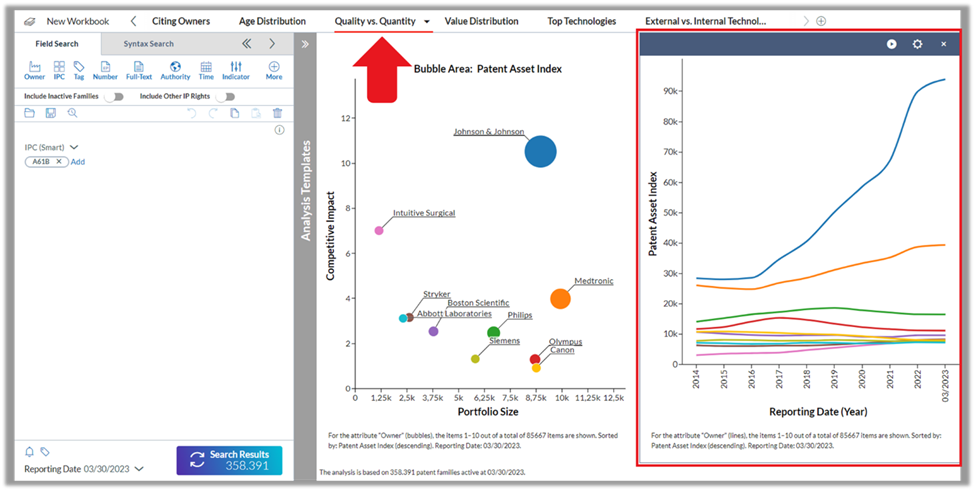Open the Top Technologies tab
Screen dimensions: 975x491
pyautogui.click(x=581, y=21)
